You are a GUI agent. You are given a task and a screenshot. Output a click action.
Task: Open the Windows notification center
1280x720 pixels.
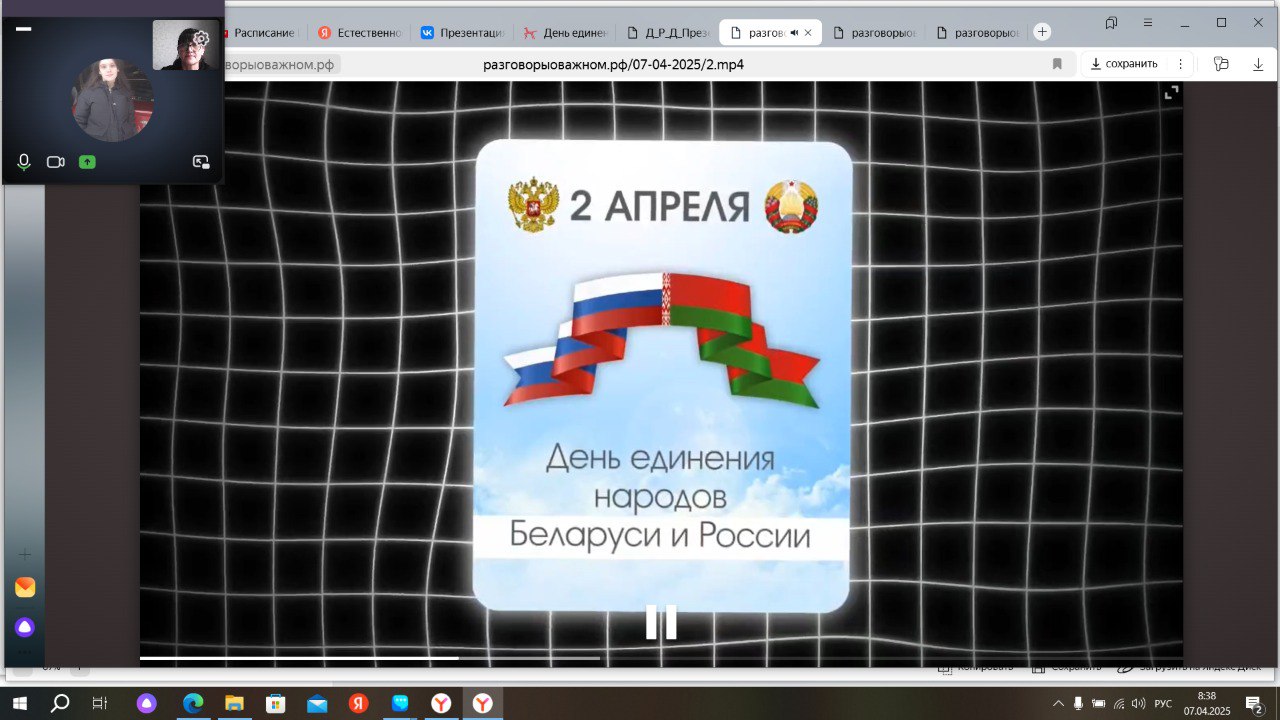click(1253, 704)
